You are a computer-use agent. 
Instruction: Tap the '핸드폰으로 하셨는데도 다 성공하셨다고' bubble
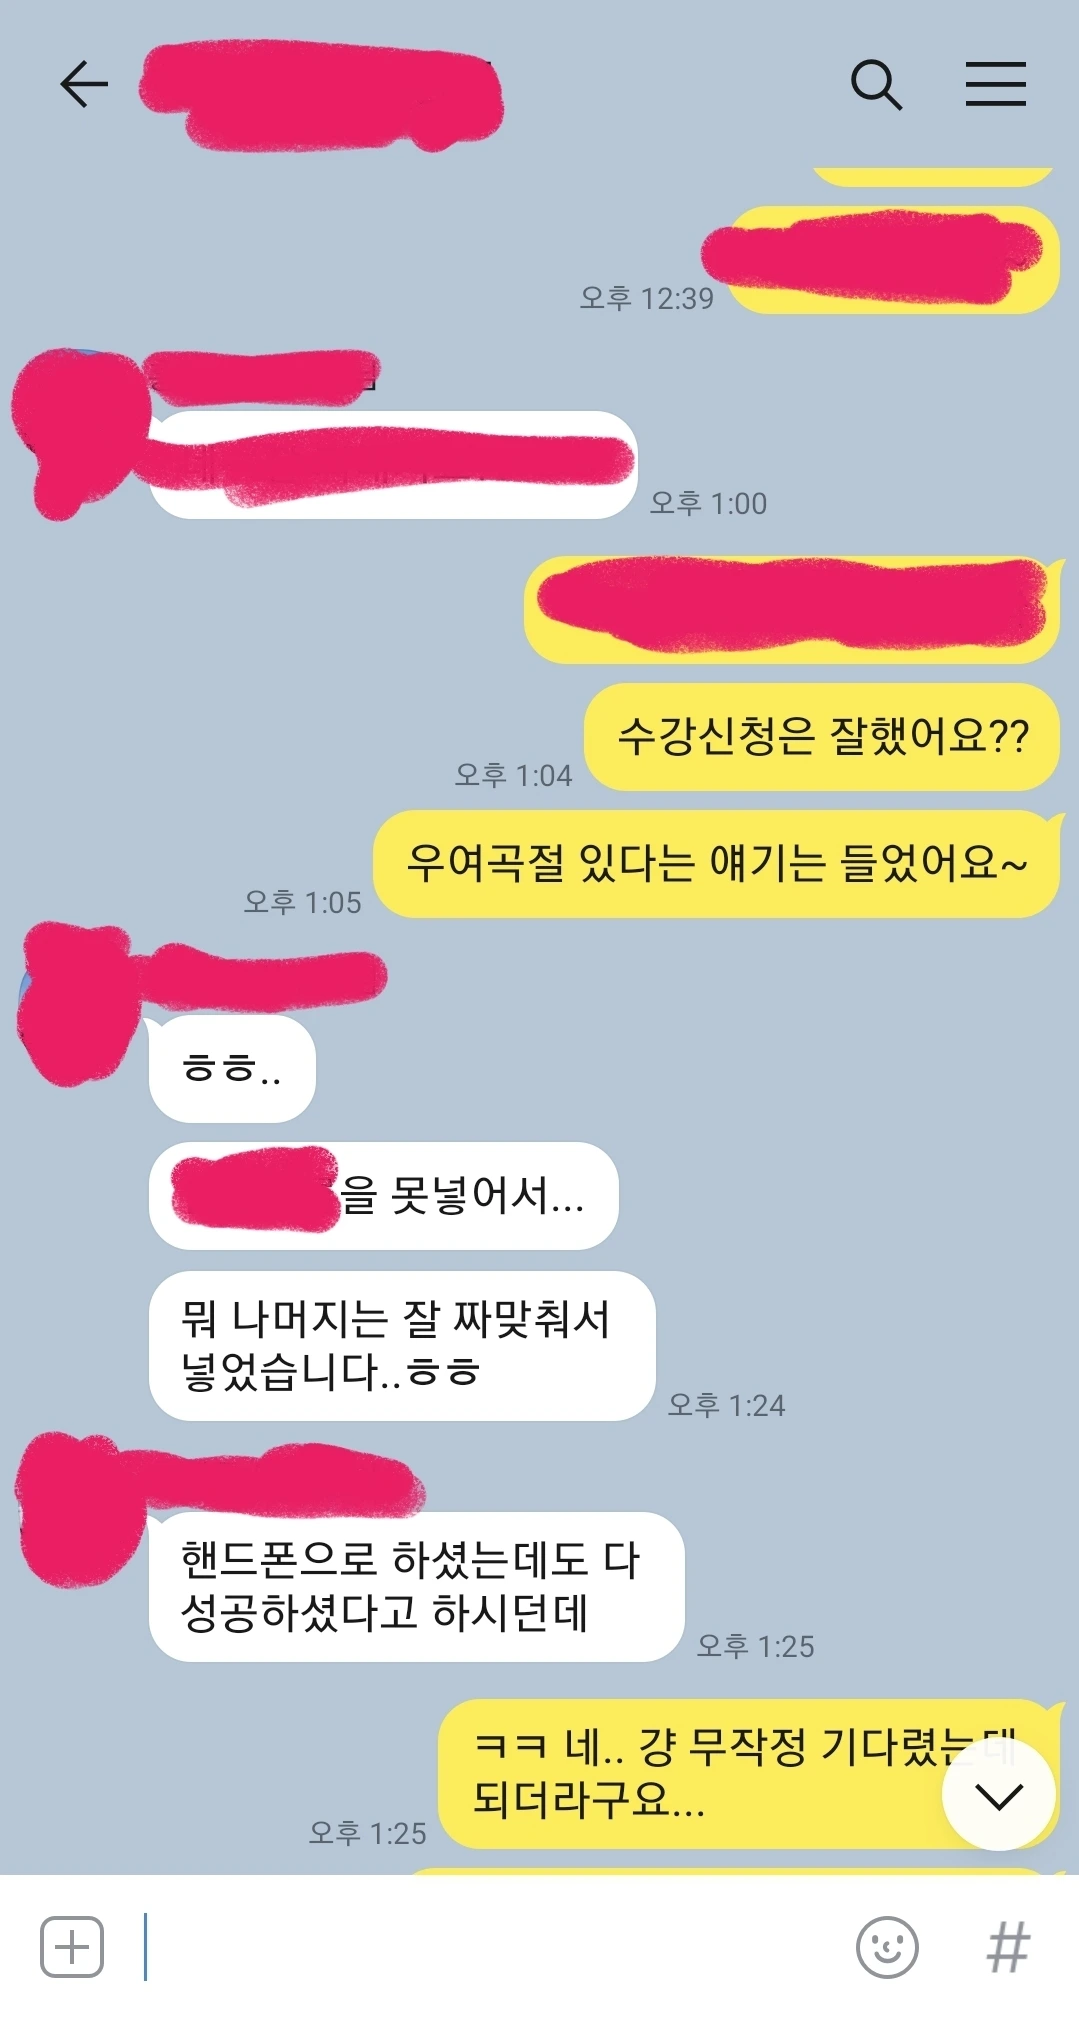click(416, 1587)
